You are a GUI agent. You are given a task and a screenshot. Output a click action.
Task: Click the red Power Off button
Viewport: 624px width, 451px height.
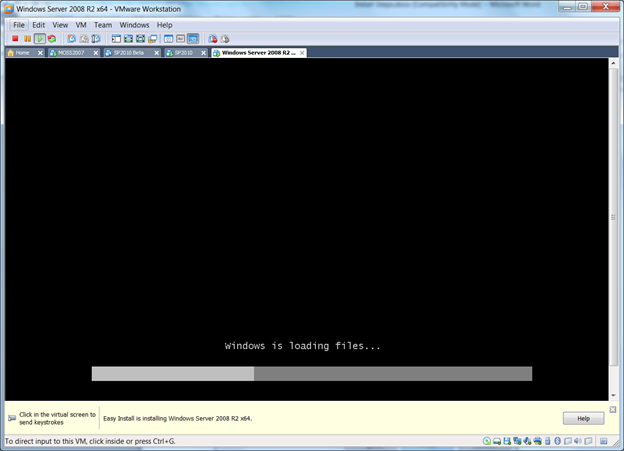coord(15,39)
